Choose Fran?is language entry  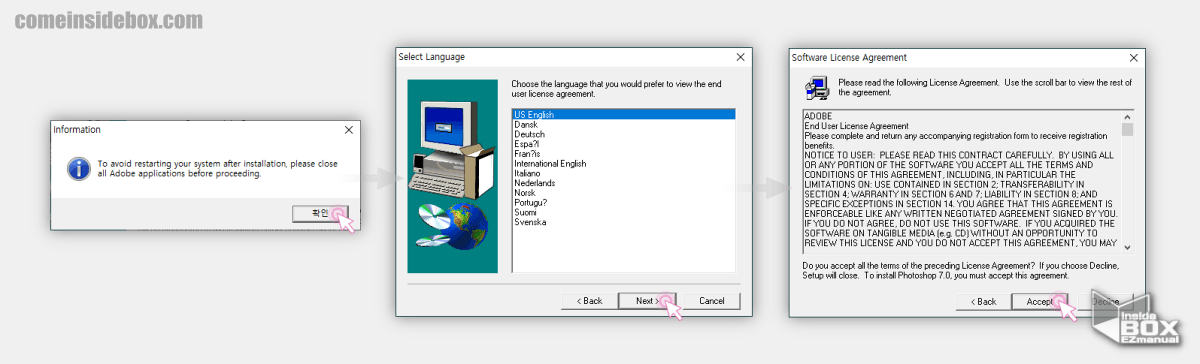click(527, 153)
